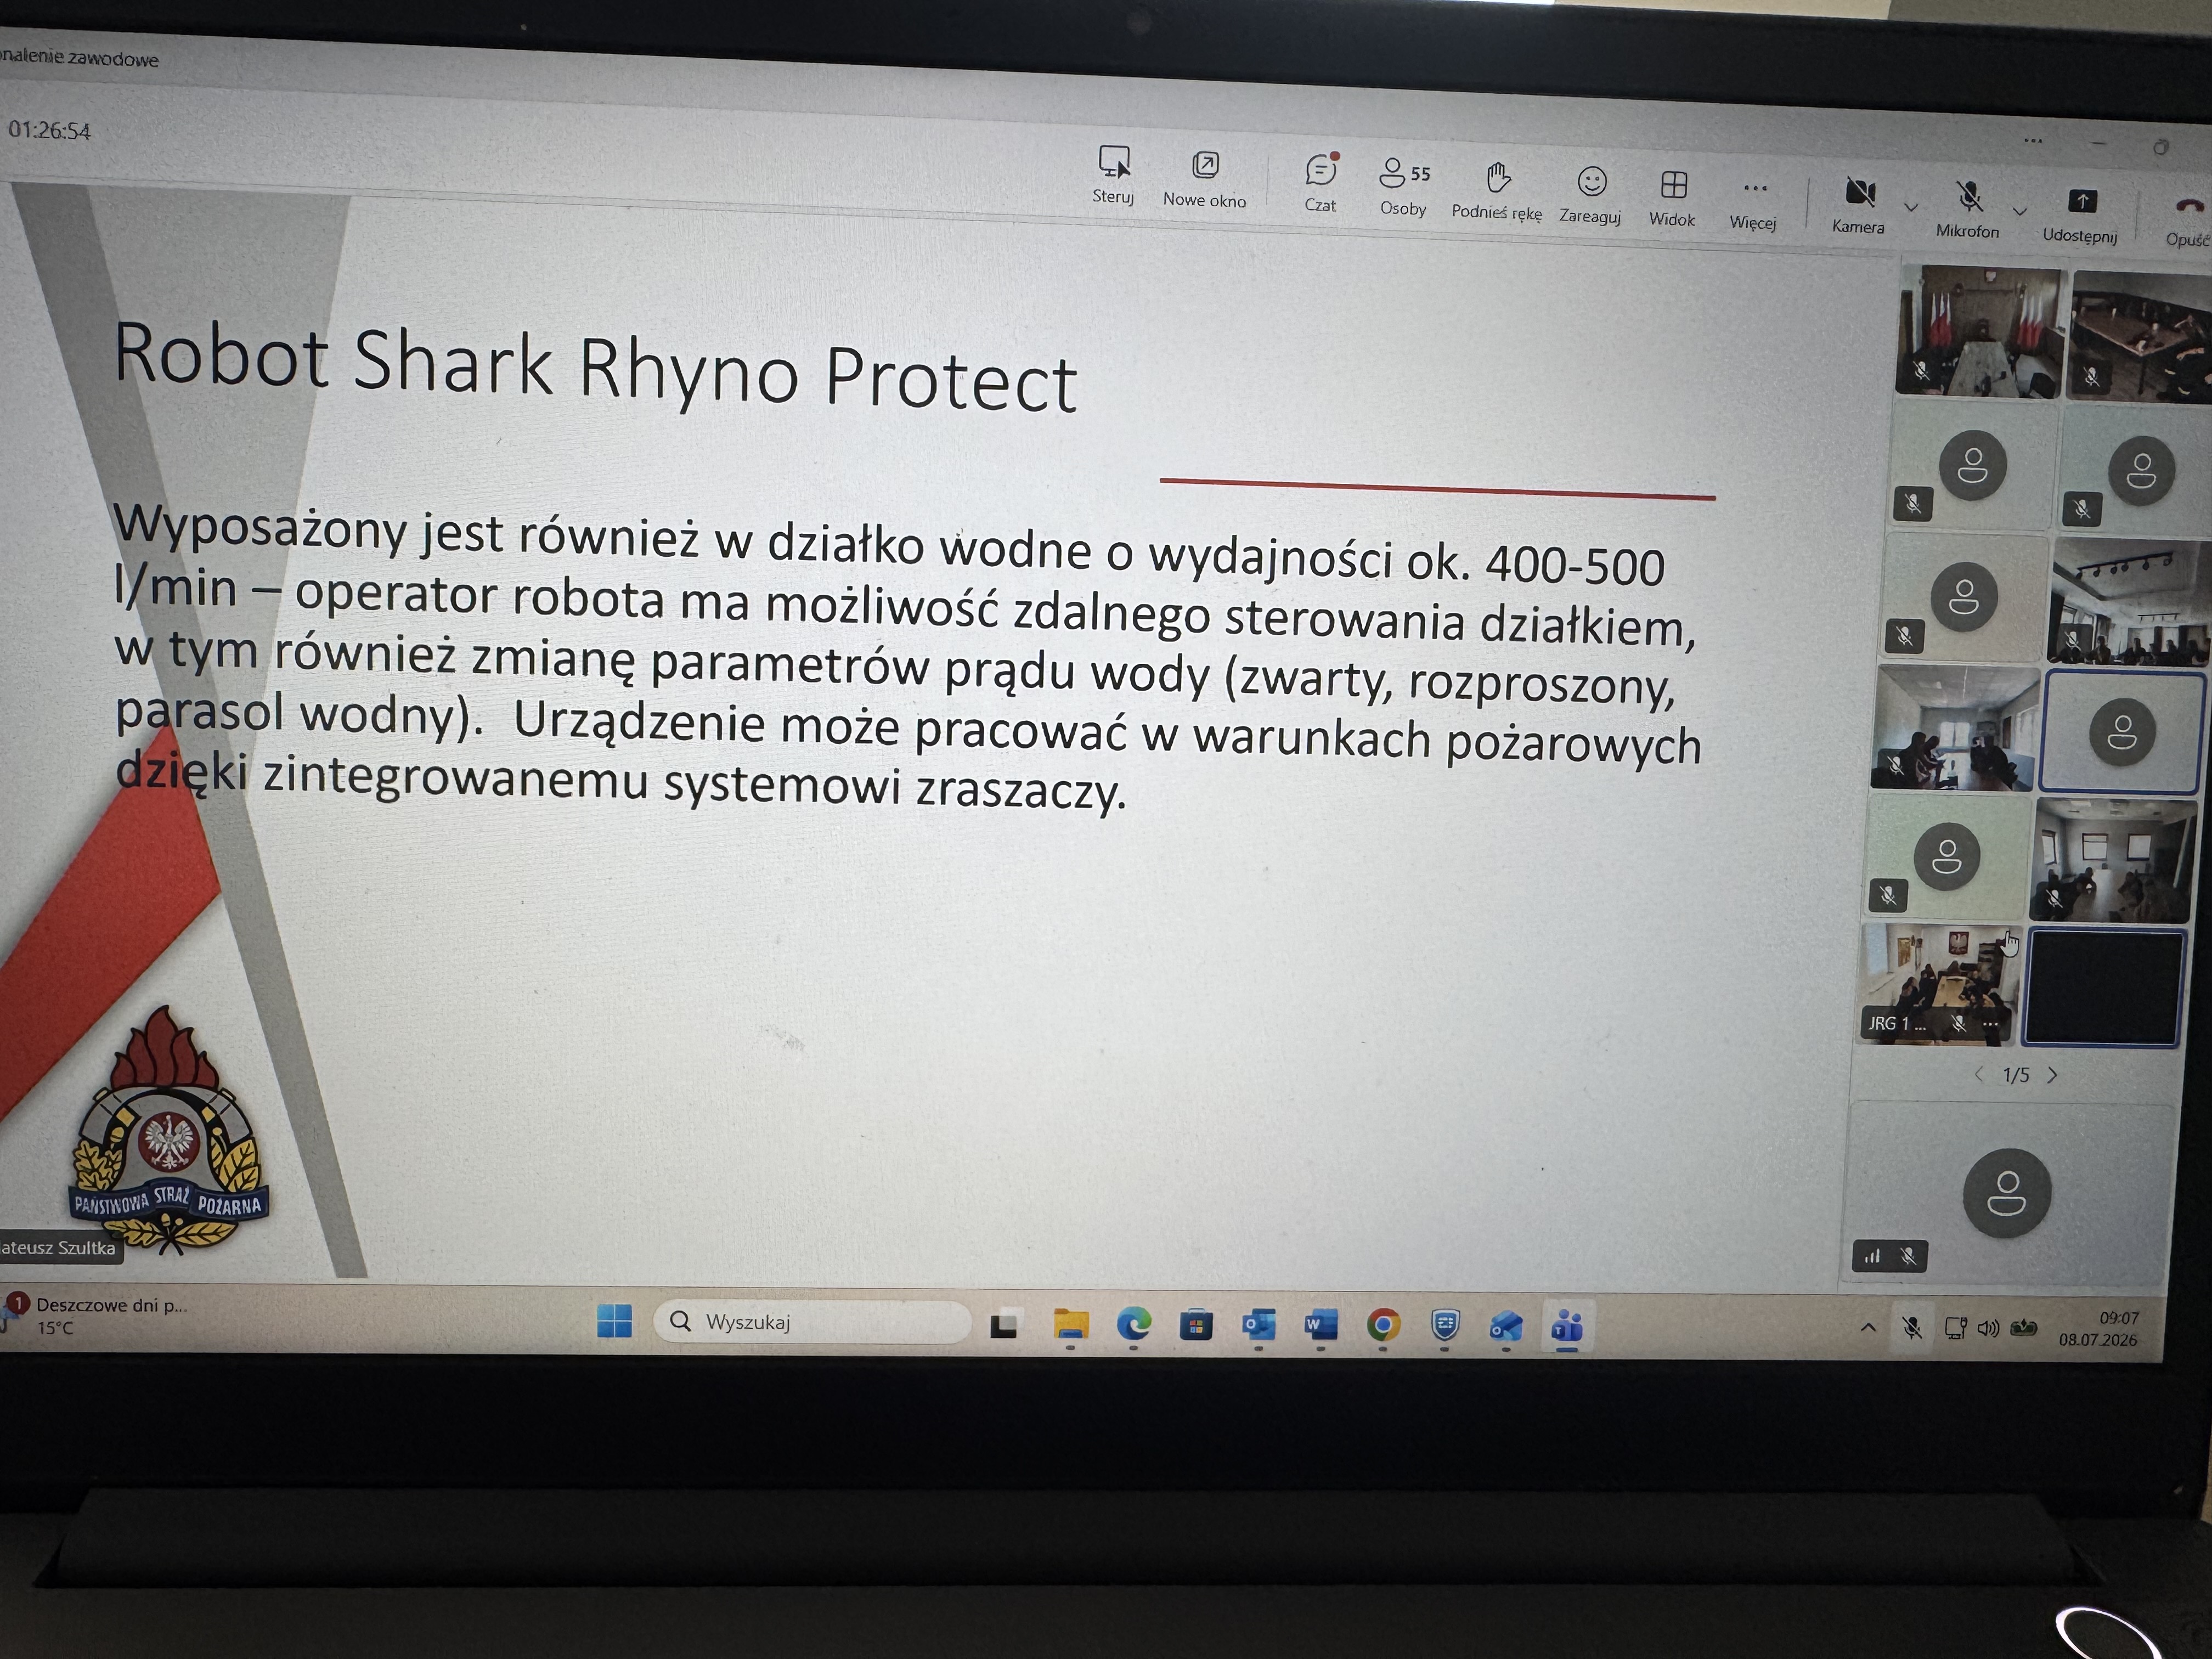This screenshot has width=2212, height=1659.
Task: Click the Wyszukaj taskbar search box
Action: coord(811,1322)
